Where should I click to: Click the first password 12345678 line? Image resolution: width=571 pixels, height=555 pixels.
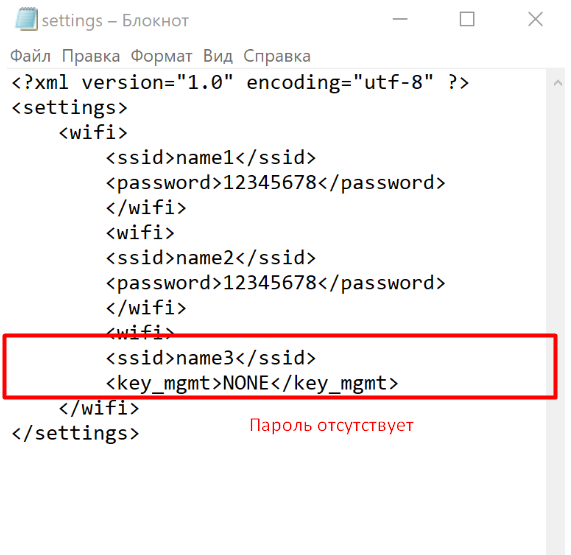click(x=275, y=183)
